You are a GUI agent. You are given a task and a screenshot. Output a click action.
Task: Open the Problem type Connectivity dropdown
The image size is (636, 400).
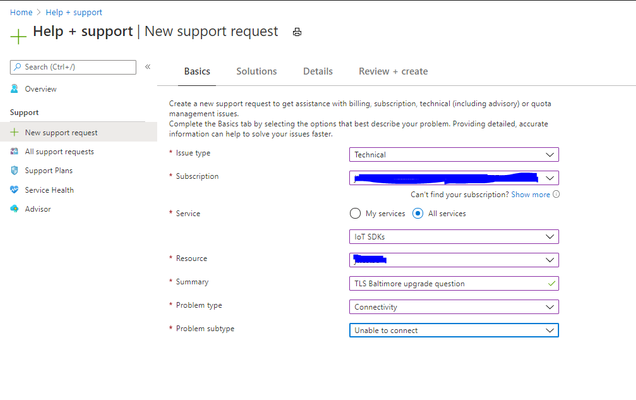(x=454, y=307)
